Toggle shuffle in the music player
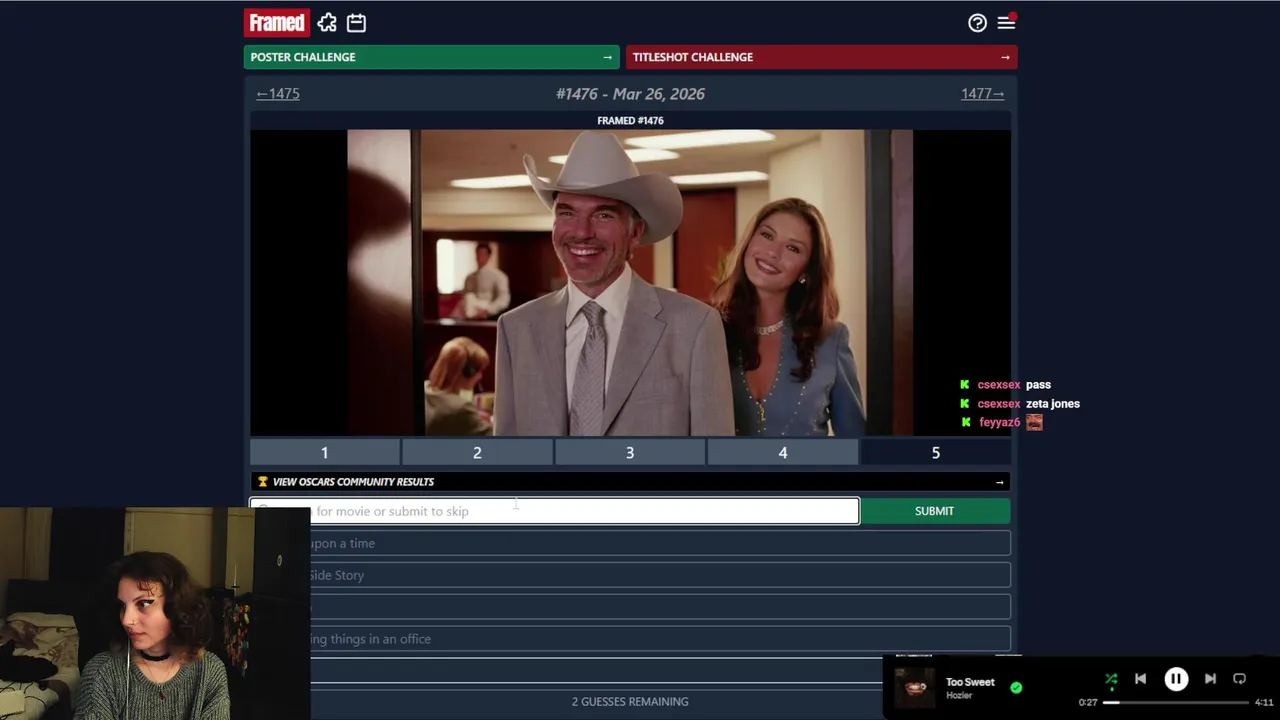Image resolution: width=1280 pixels, height=720 pixels. (x=1111, y=680)
